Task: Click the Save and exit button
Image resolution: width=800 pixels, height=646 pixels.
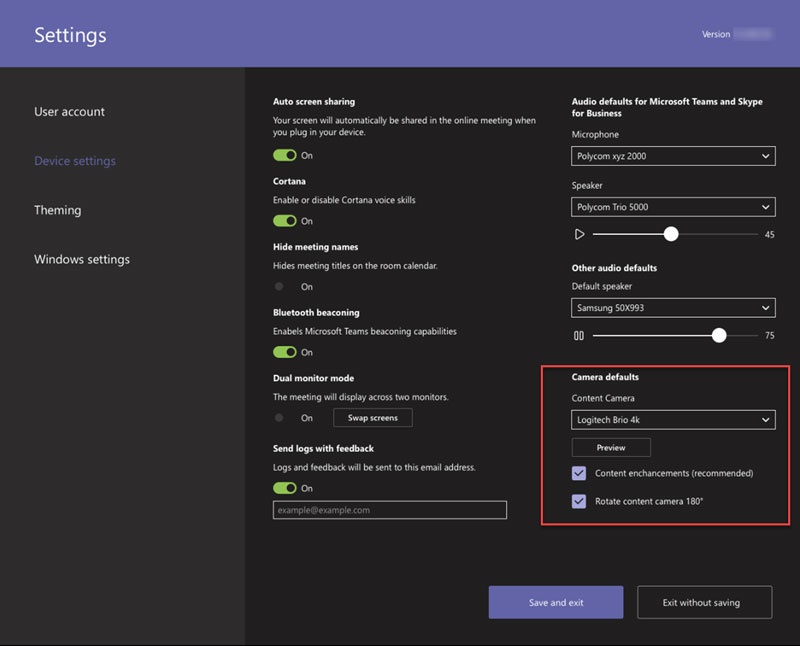Action: 556,603
